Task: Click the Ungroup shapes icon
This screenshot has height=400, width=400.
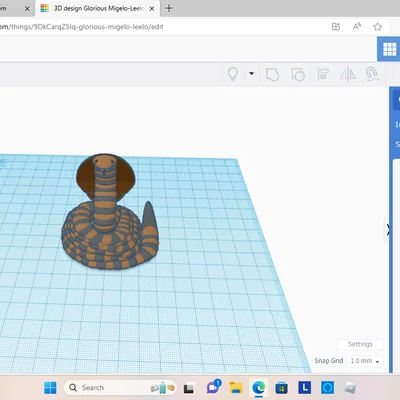Action: point(298,74)
